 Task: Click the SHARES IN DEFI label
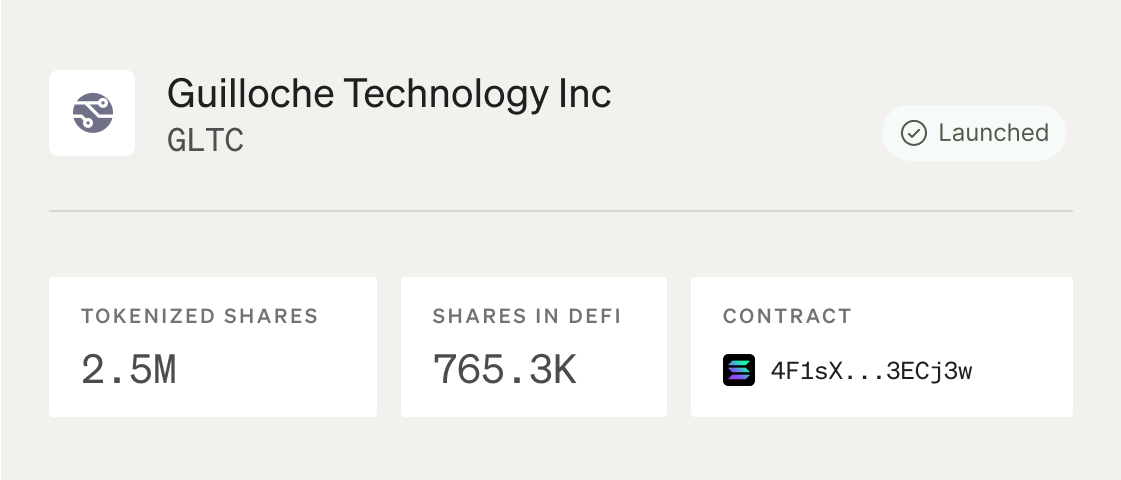[526, 316]
